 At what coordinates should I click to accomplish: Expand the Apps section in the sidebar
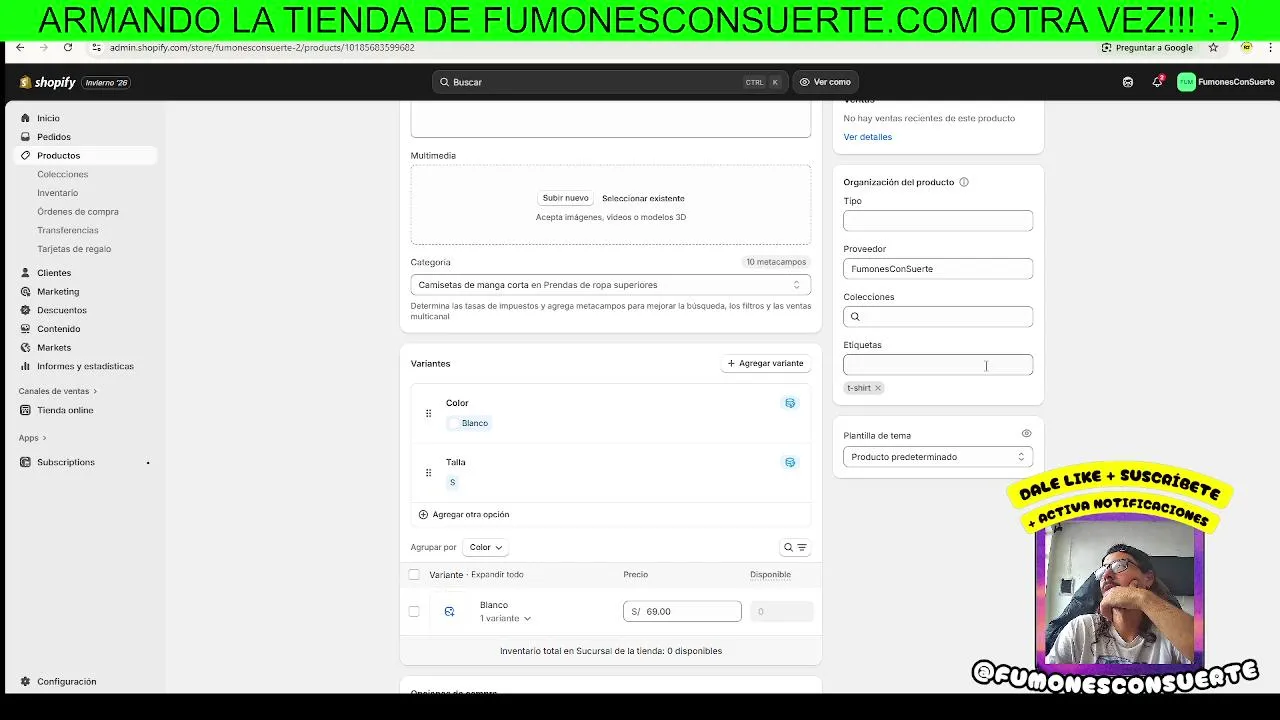(x=32, y=438)
